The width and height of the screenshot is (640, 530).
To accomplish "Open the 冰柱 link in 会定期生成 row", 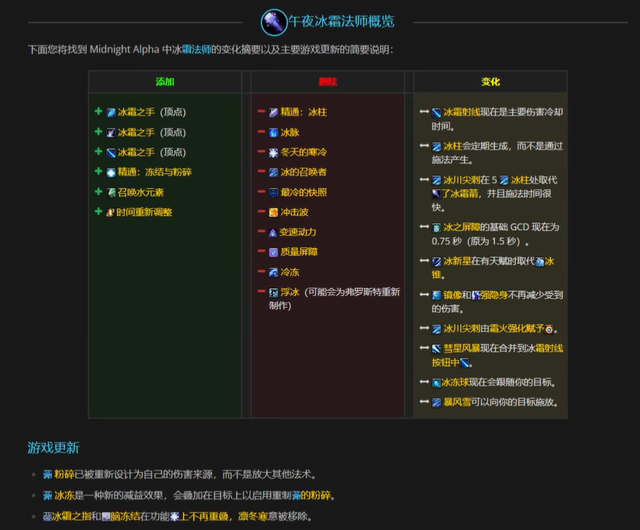I will [x=453, y=146].
